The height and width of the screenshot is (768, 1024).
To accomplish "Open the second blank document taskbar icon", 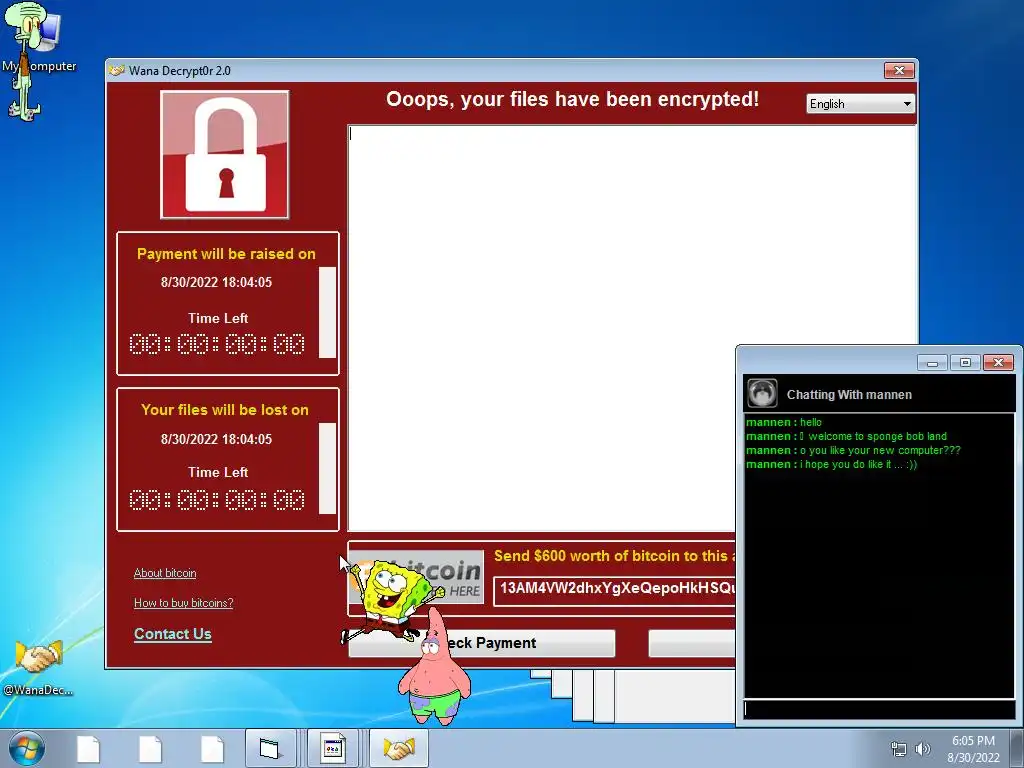I will (x=150, y=749).
